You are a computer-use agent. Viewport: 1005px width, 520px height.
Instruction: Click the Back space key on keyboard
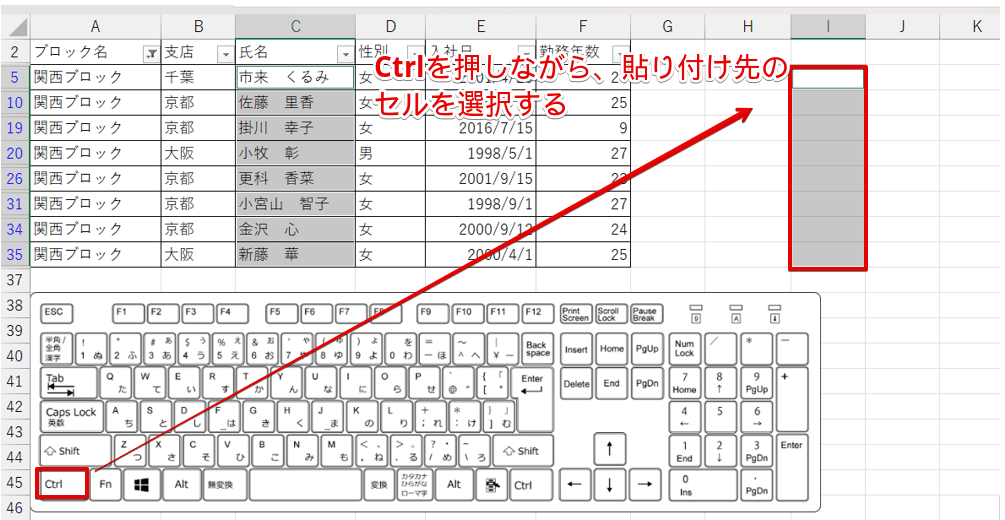(537, 349)
